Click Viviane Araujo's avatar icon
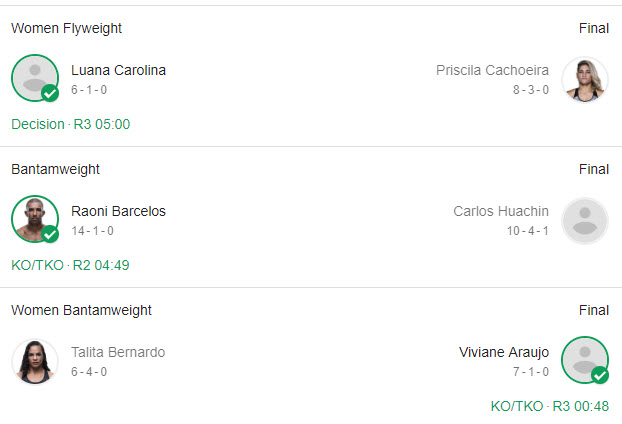 pyautogui.click(x=584, y=359)
